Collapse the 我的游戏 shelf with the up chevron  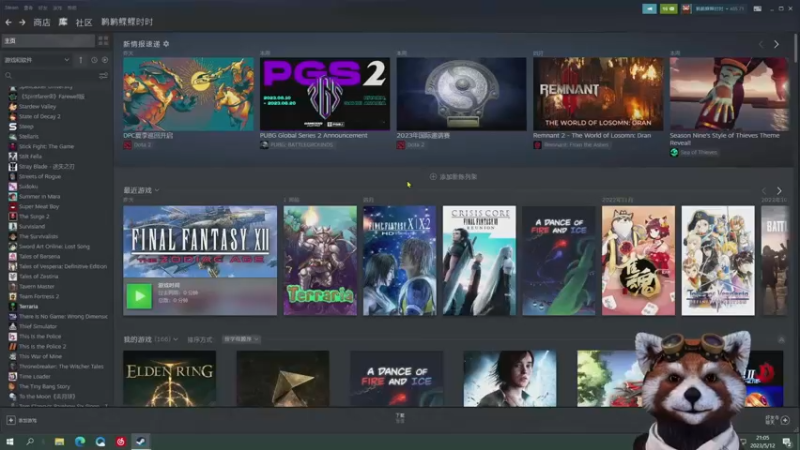(x=781, y=339)
